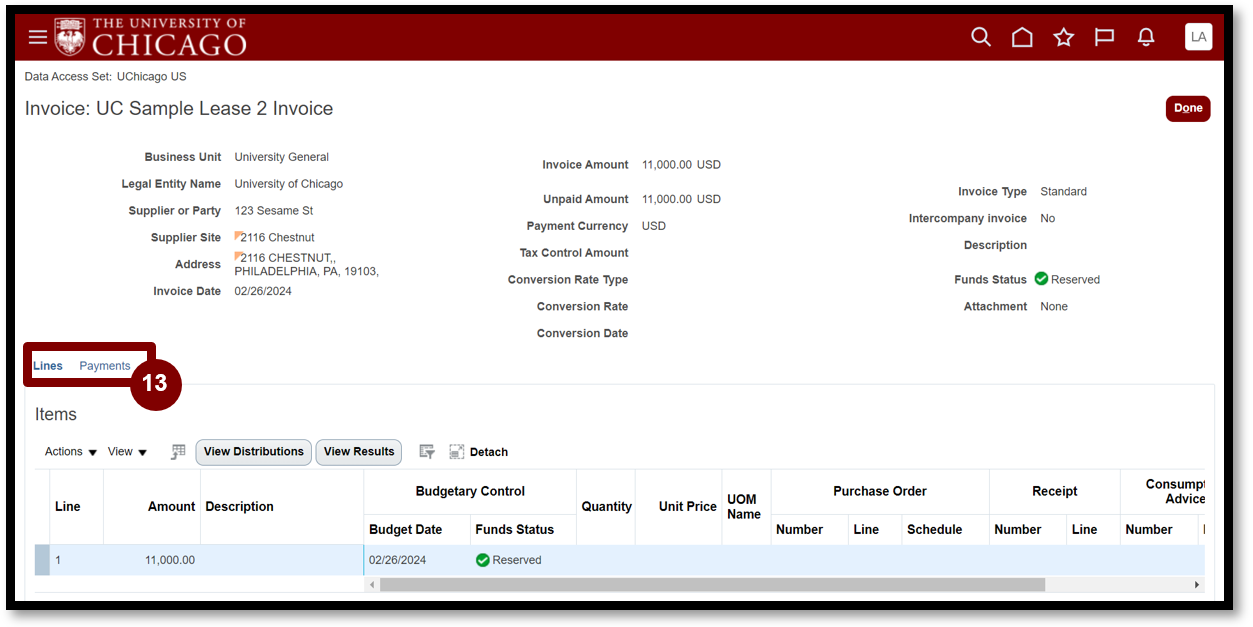
Task: Click the Supplier Site change indicator icon
Action: [x=238, y=235]
